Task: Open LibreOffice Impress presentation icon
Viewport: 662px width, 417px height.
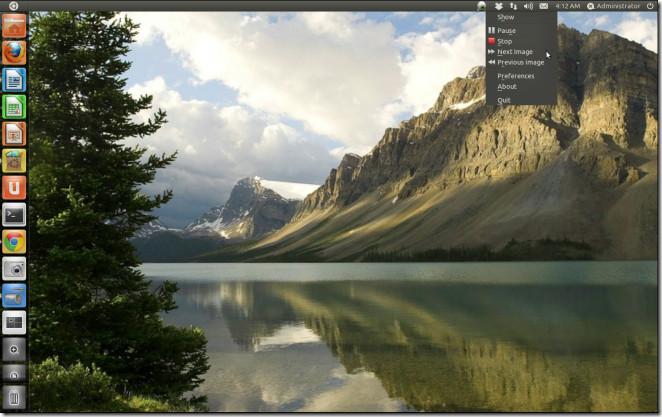Action: (14, 134)
